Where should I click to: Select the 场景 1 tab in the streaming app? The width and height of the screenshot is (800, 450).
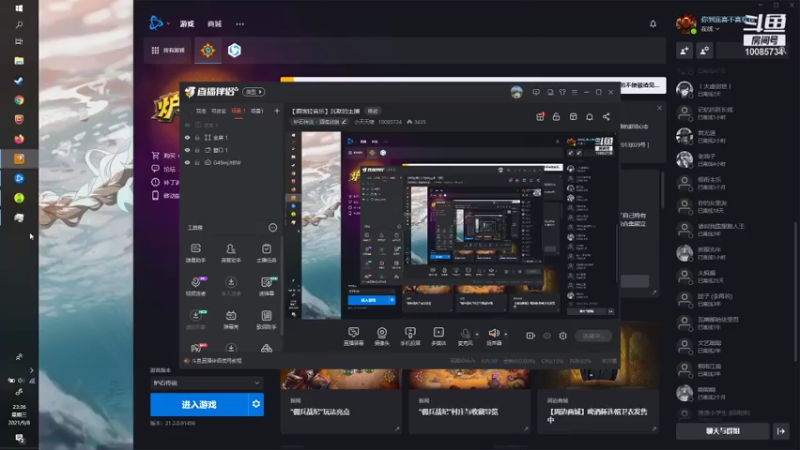(238, 111)
